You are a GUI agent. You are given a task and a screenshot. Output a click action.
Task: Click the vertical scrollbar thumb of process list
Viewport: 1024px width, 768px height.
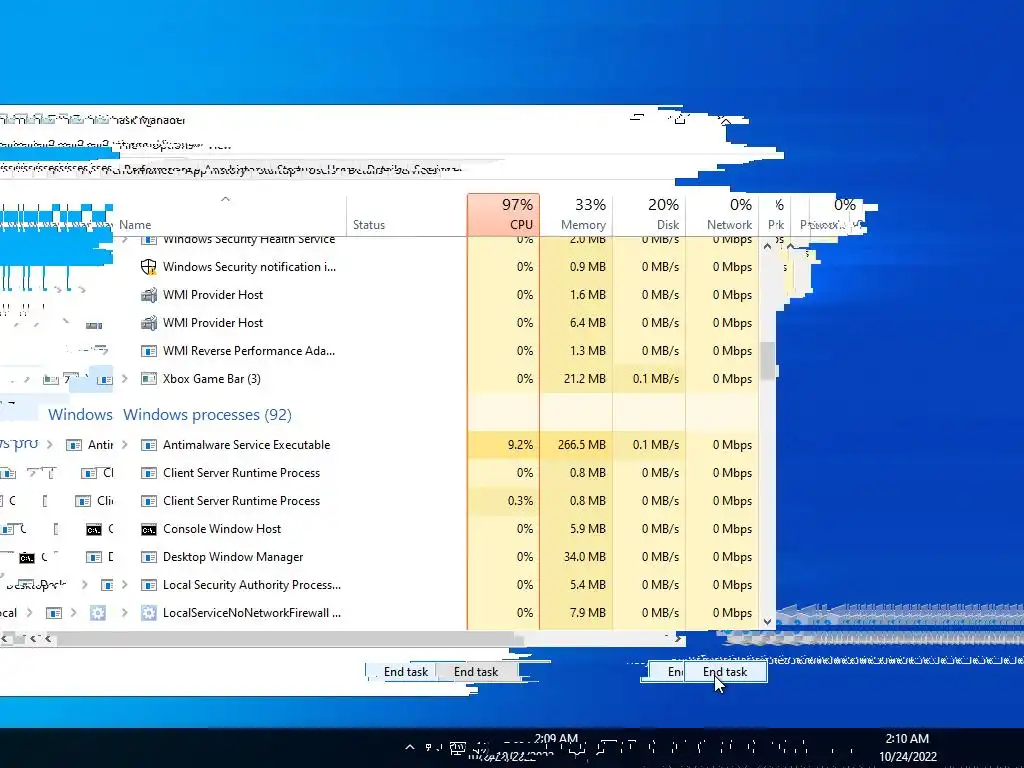[x=768, y=360]
